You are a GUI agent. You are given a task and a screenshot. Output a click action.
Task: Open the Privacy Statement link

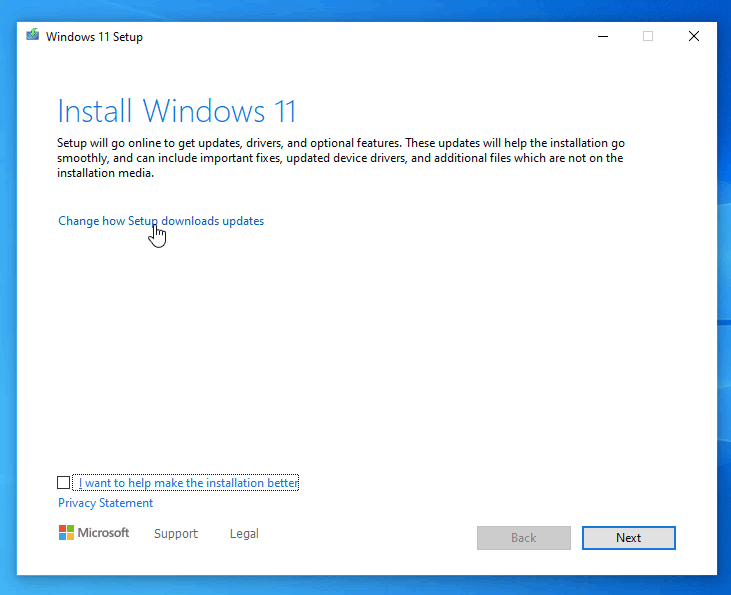coord(105,503)
